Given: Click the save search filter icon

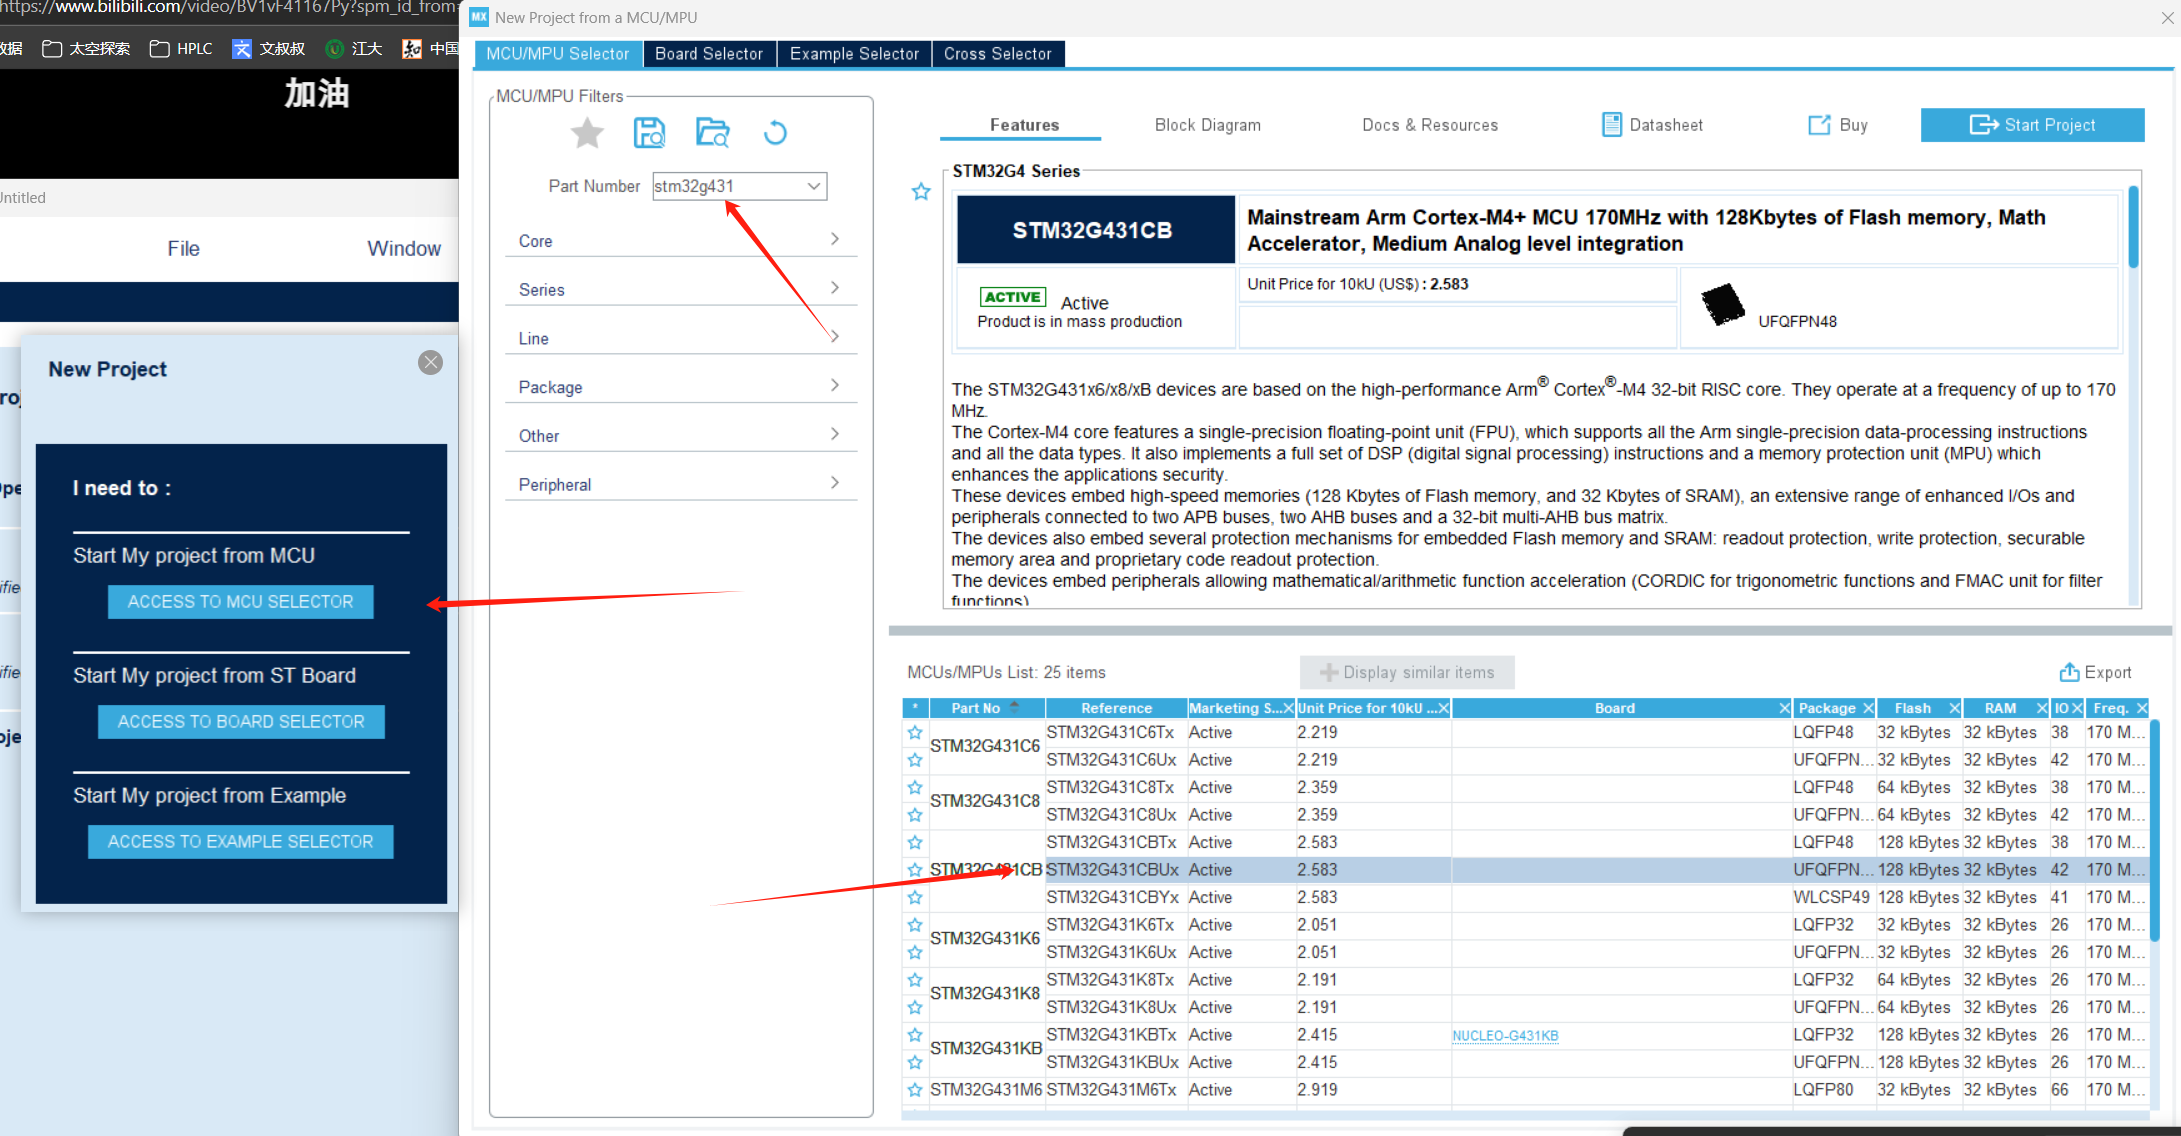Looking at the screenshot, I should [x=649, y=133].
